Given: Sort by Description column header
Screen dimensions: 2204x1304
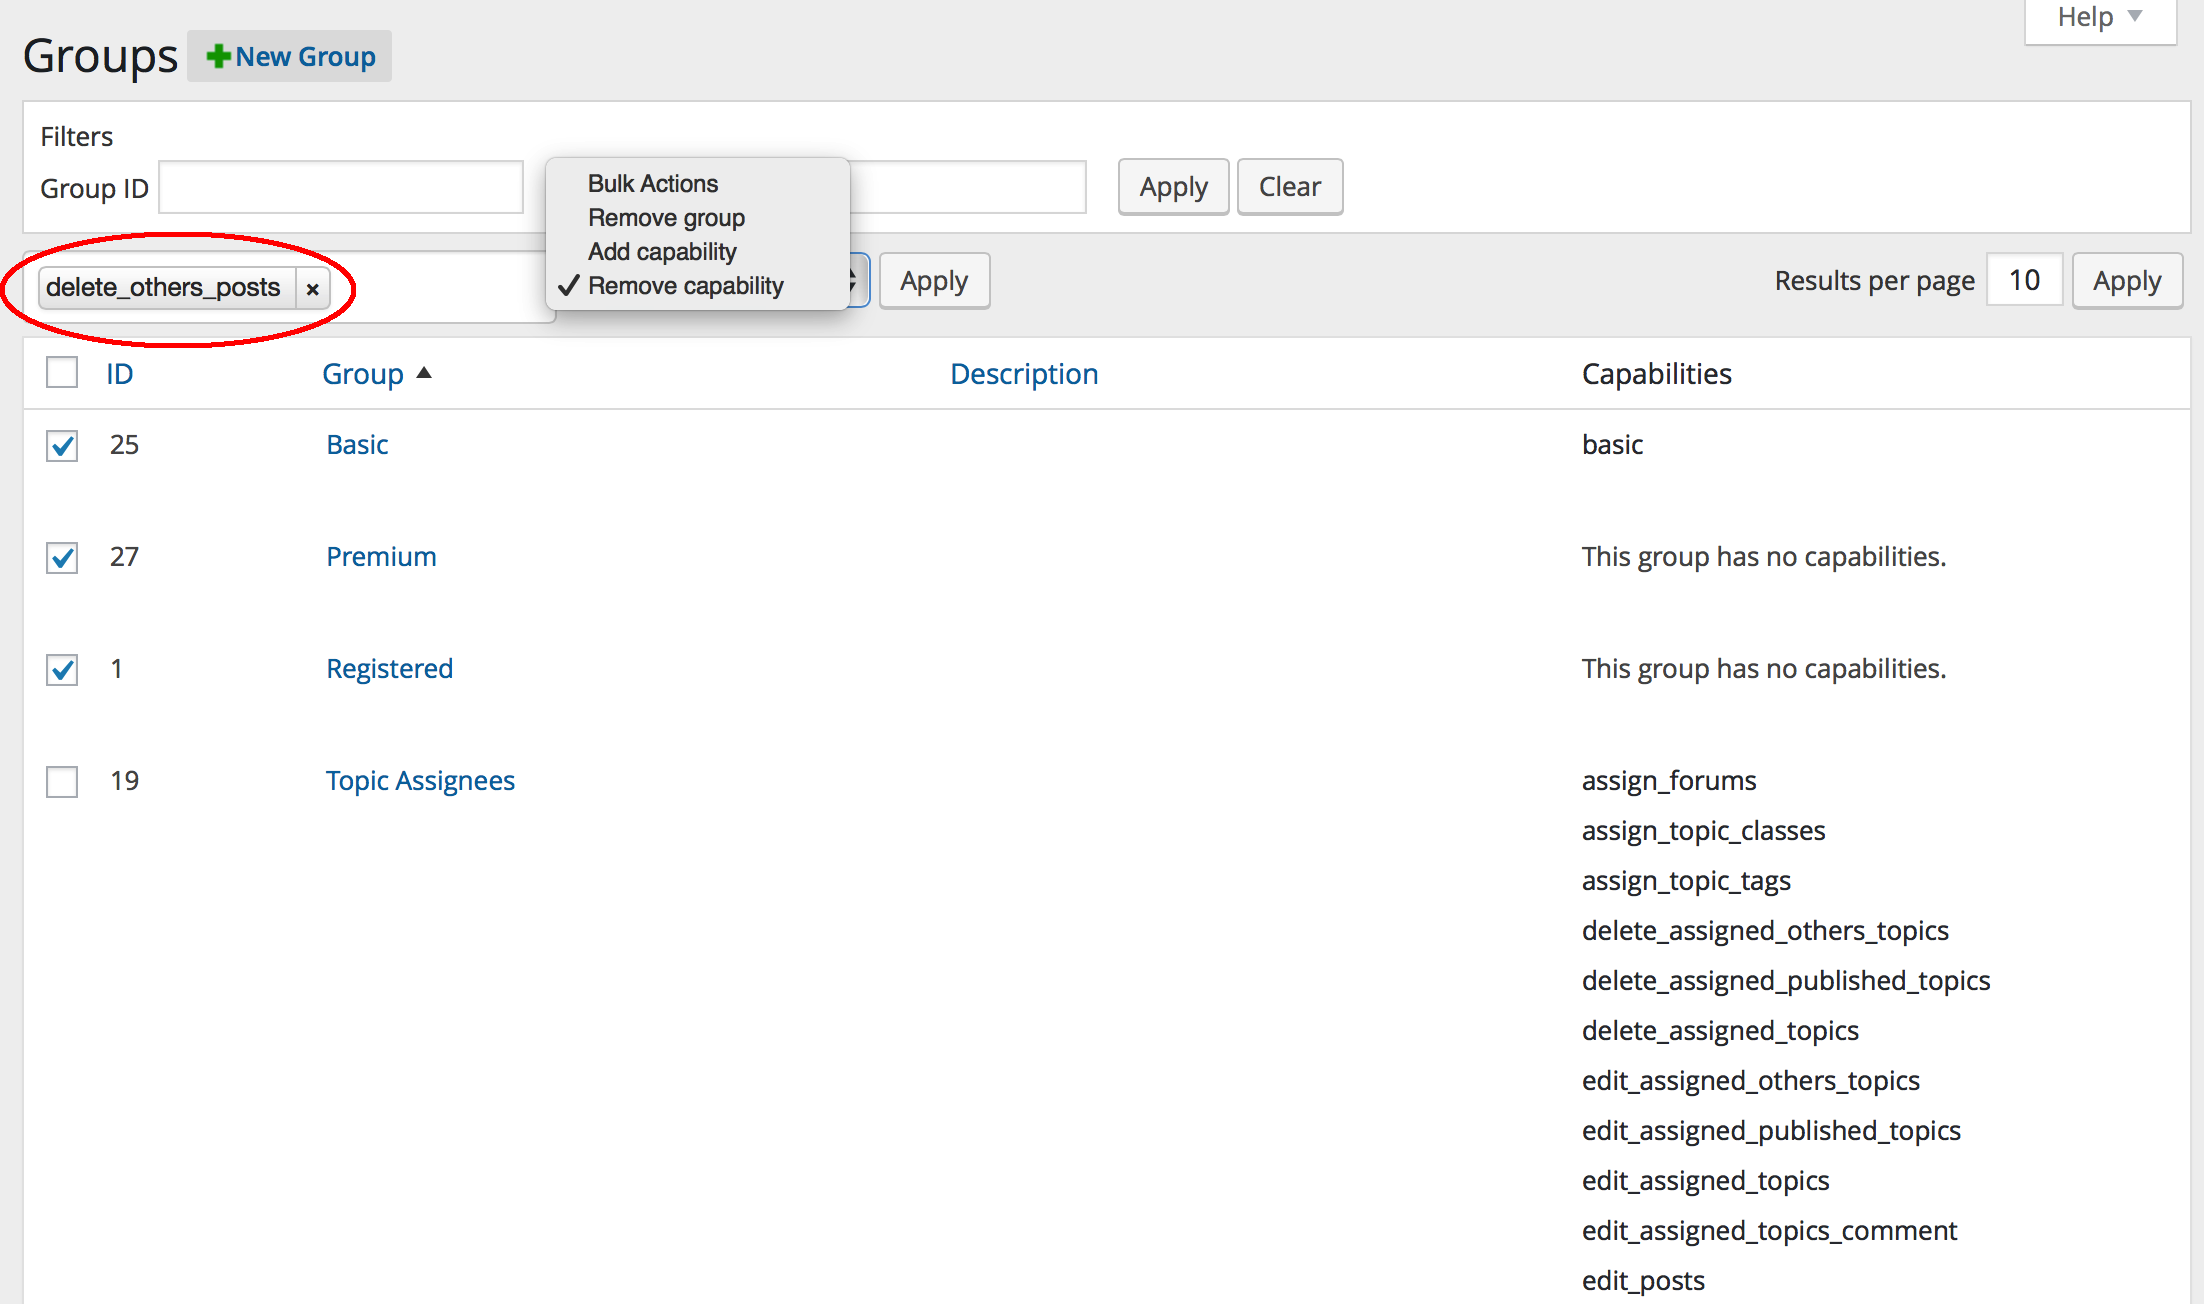Looking at the screenshot, I should tap(1024, 374).
